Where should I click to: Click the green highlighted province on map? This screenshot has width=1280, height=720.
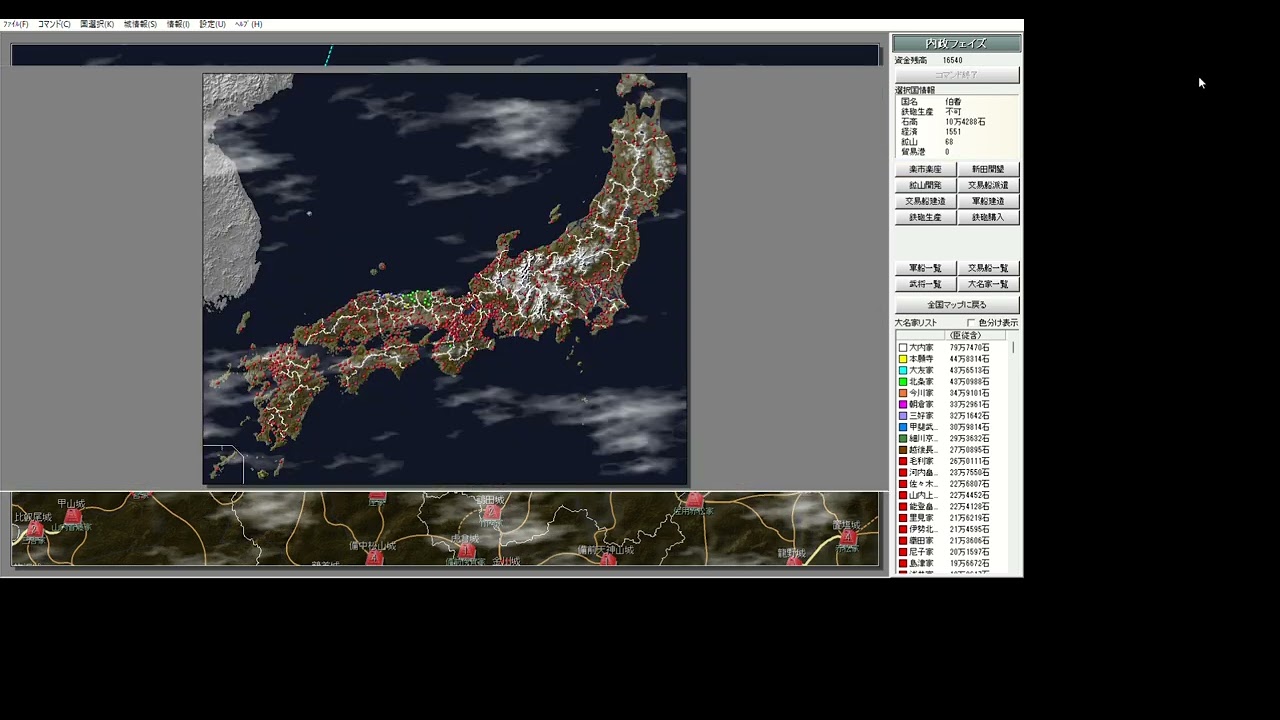click(x=419, y=298)
